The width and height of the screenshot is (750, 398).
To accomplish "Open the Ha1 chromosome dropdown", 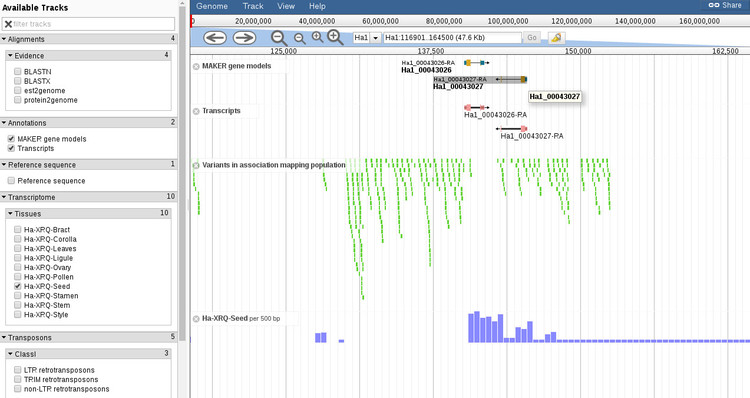I will coord(367,38).
